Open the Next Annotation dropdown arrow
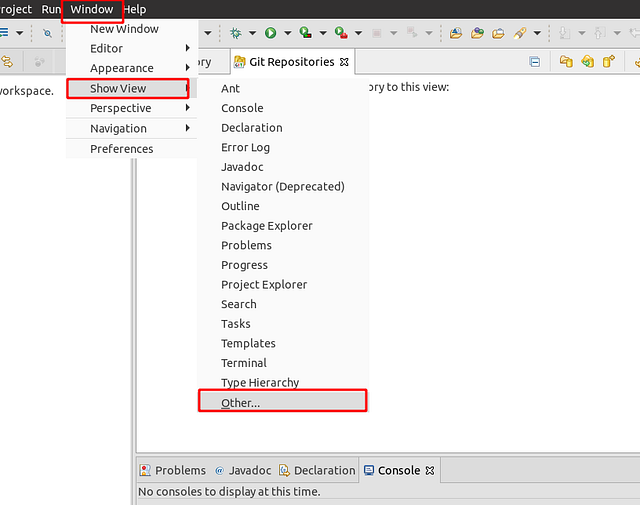Image resolution: width=640 pixels, height=505 pixels. pos(582,33)
